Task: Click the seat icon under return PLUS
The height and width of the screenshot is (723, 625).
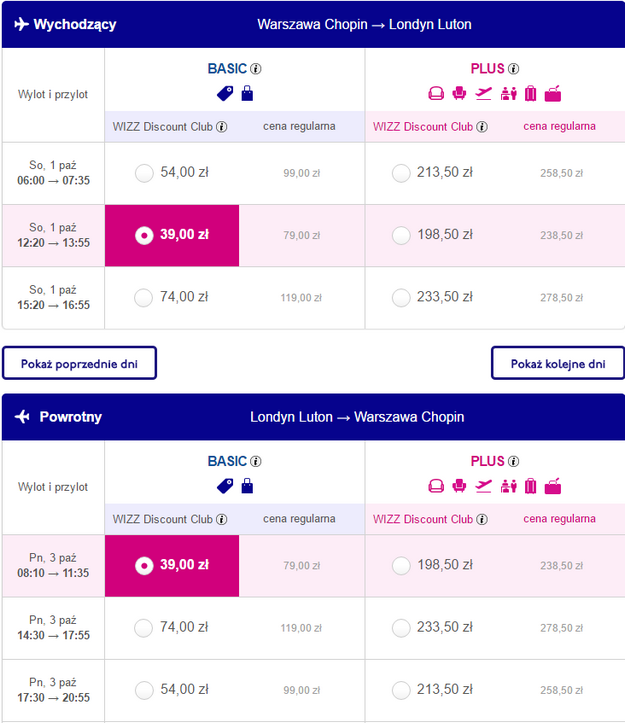Action: coord(459,486)
